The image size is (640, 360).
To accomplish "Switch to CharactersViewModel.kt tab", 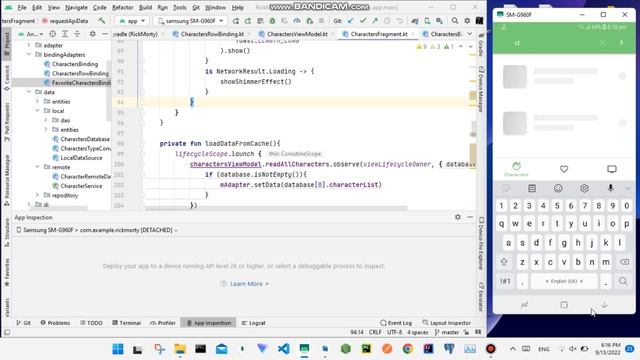I will pos(297,34).
